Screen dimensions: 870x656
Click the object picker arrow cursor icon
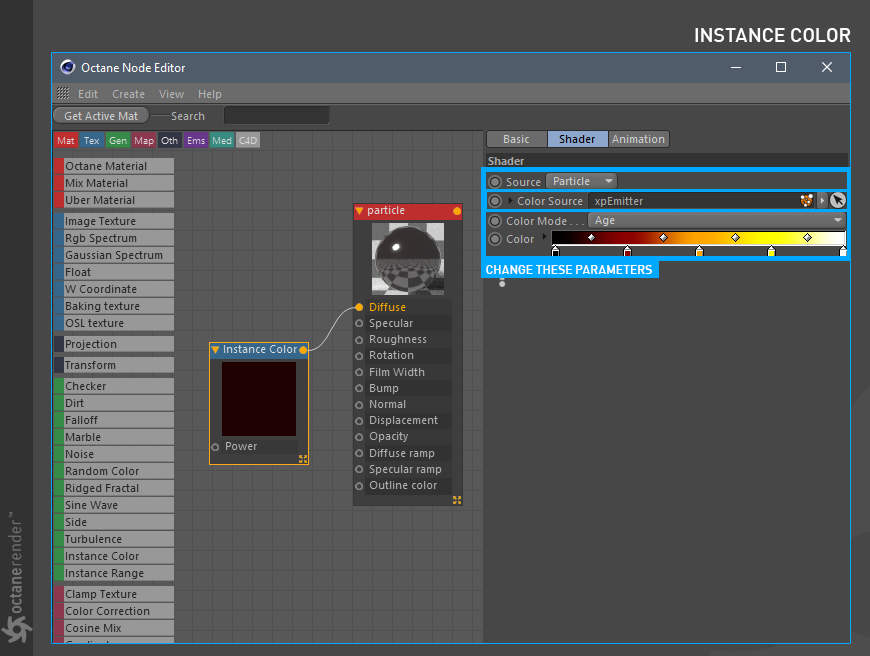coord(837,201)
